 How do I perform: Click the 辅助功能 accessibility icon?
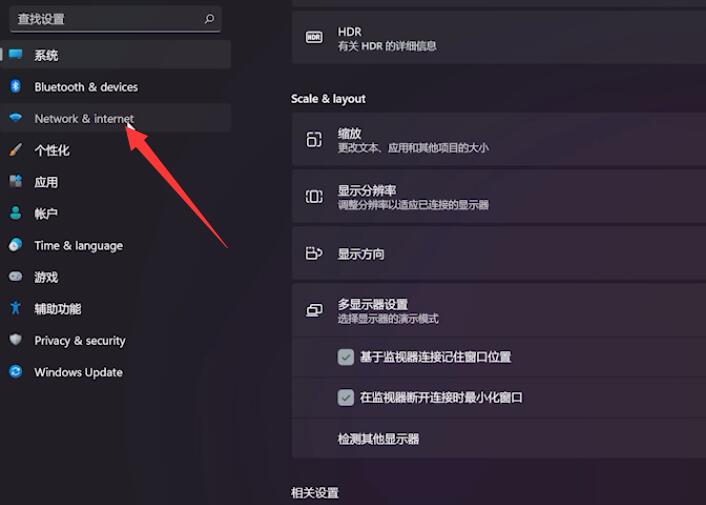coord(16,308)
